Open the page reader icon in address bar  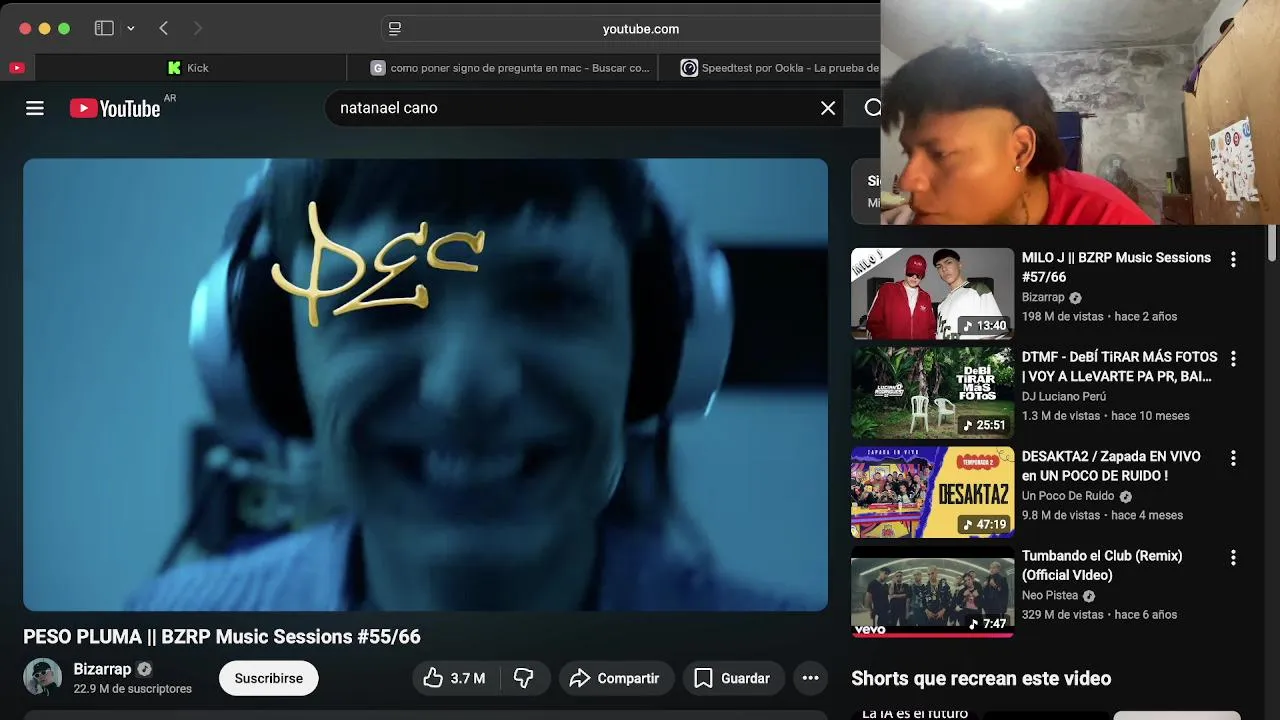pos(395,29)
